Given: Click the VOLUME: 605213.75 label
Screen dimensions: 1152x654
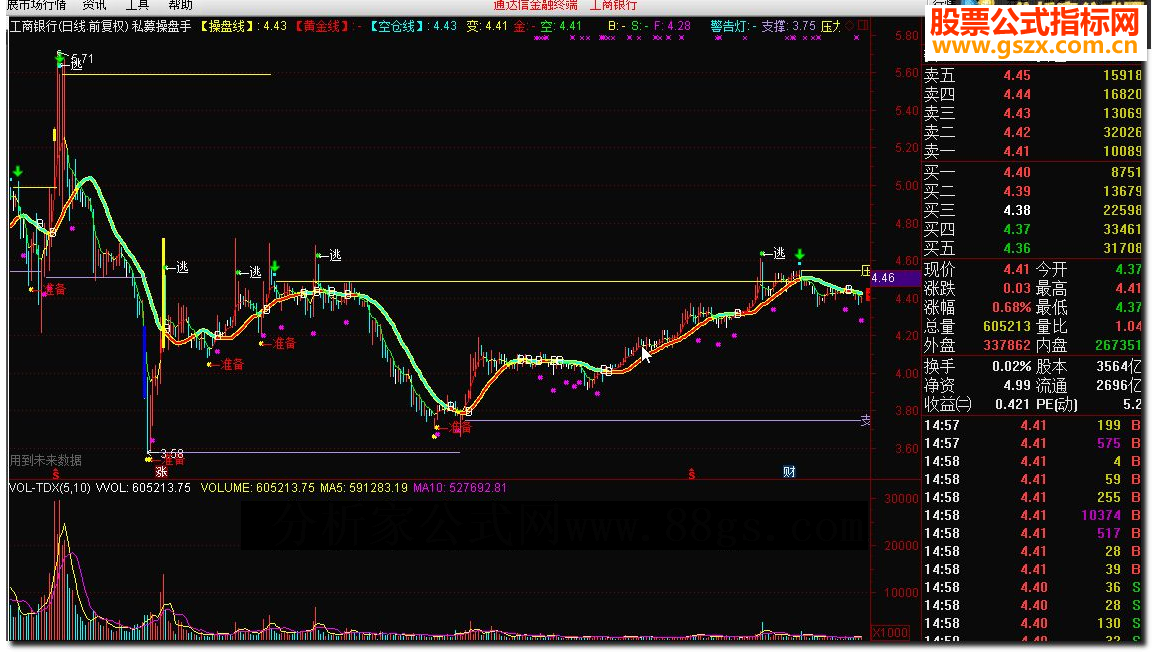Looking at the screenshot, I should click(x=257, y=488).
